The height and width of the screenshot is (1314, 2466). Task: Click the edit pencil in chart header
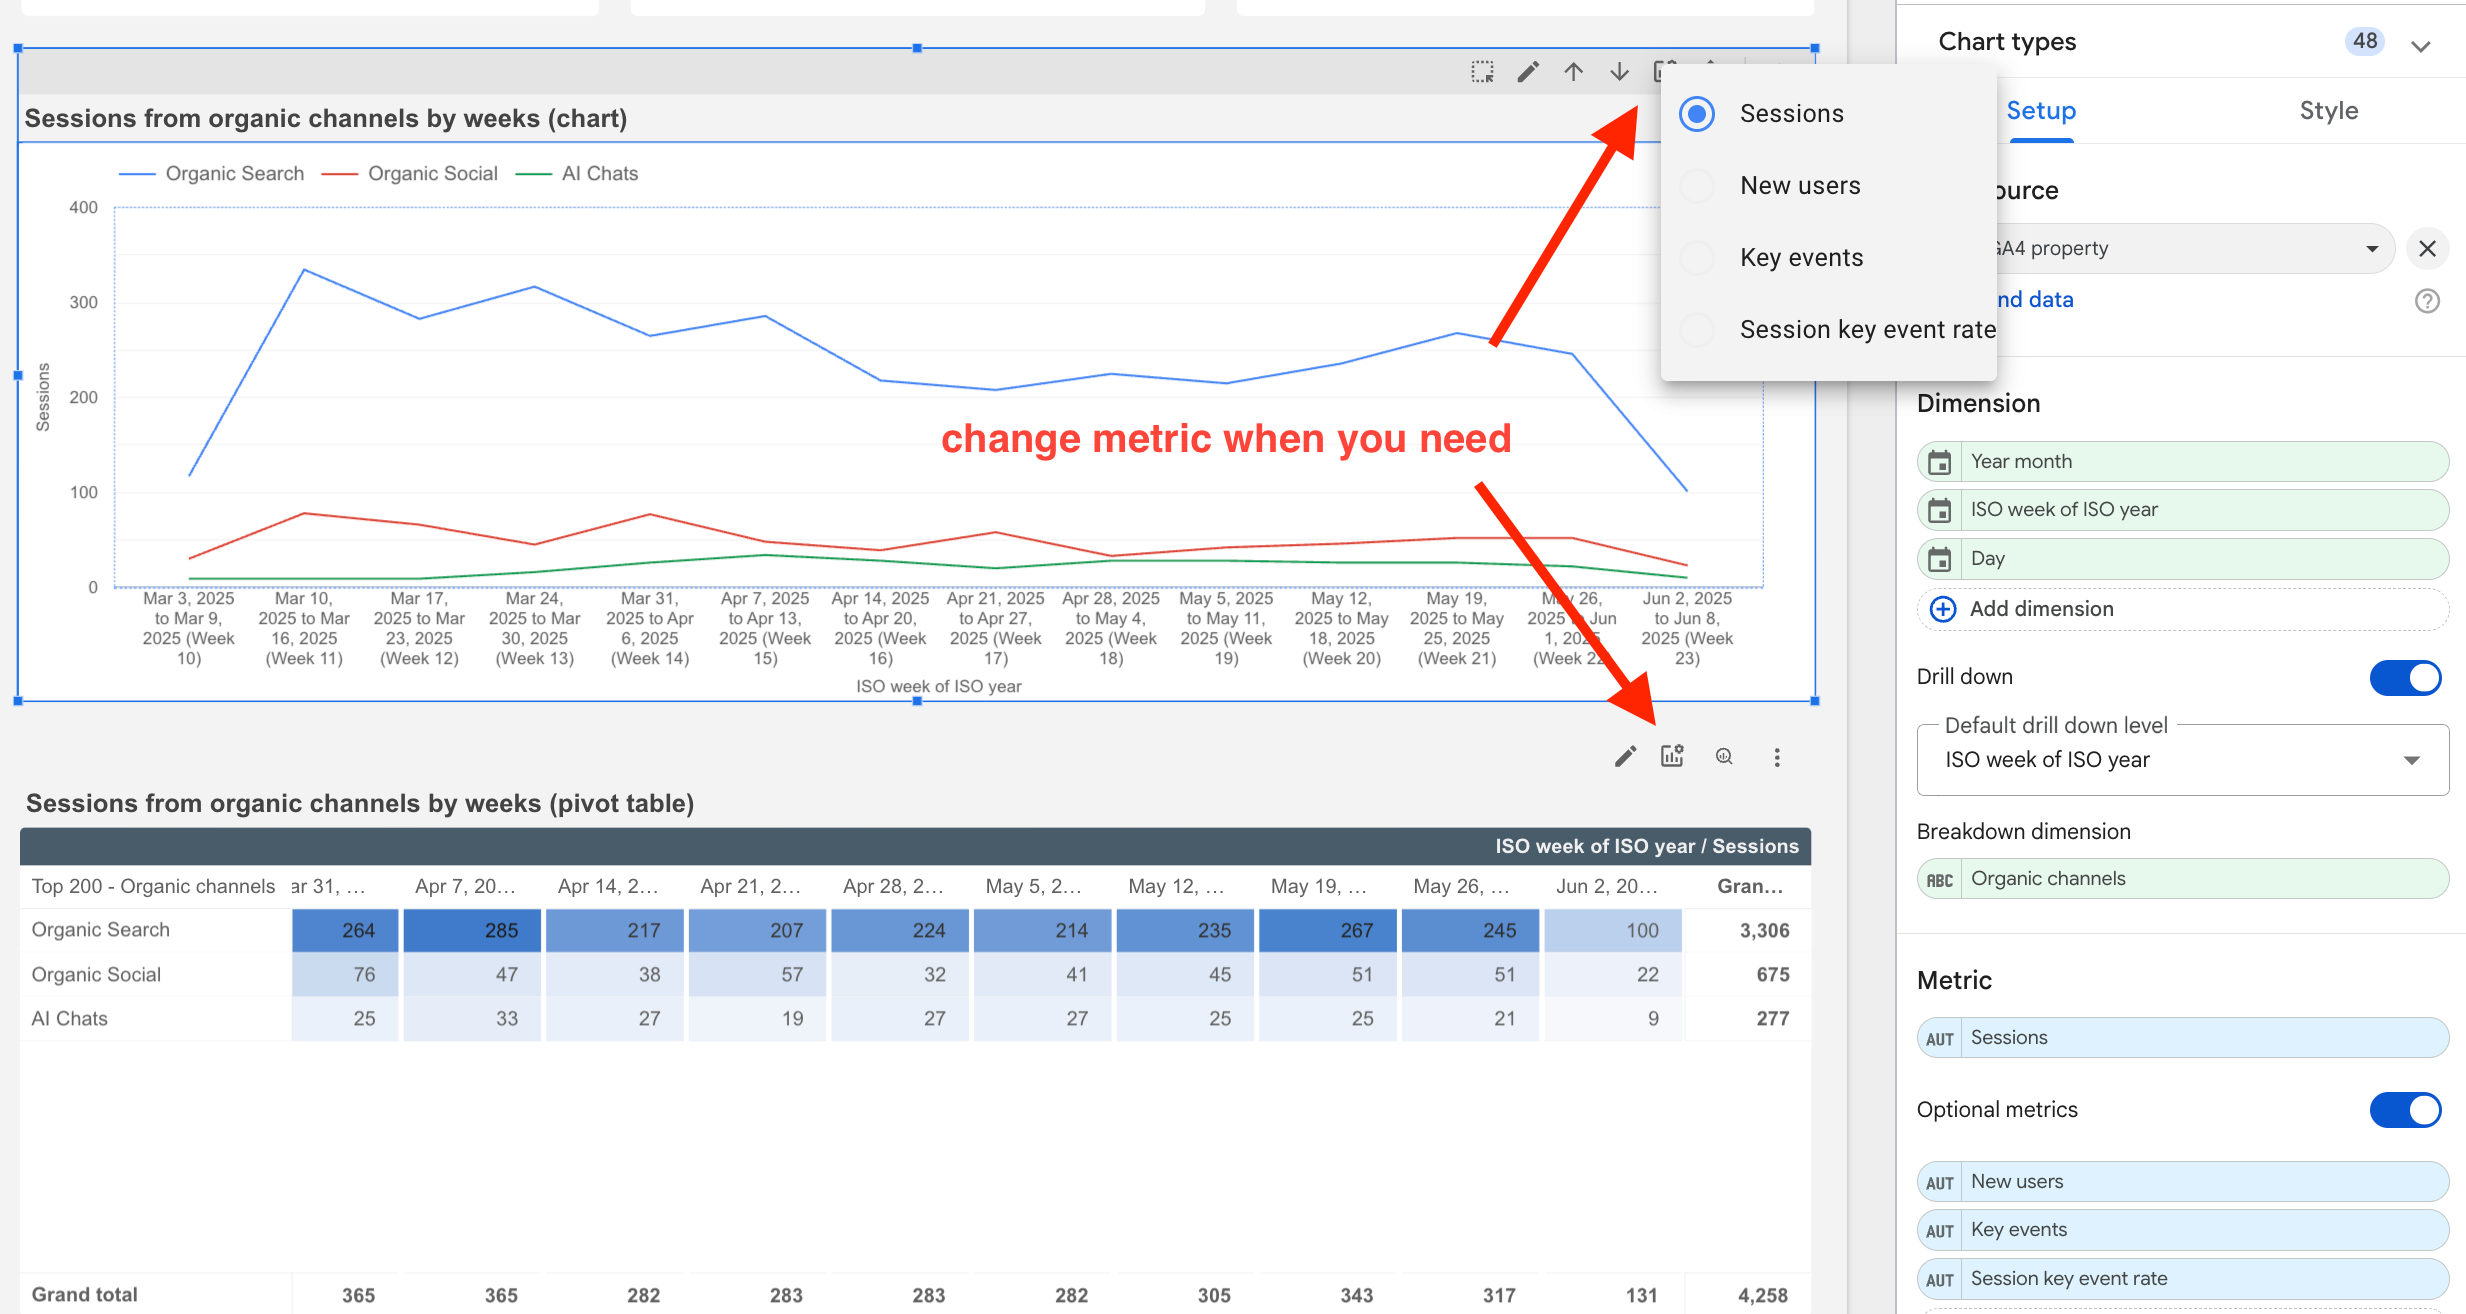pyautogui.click(x=1528, y=72)
